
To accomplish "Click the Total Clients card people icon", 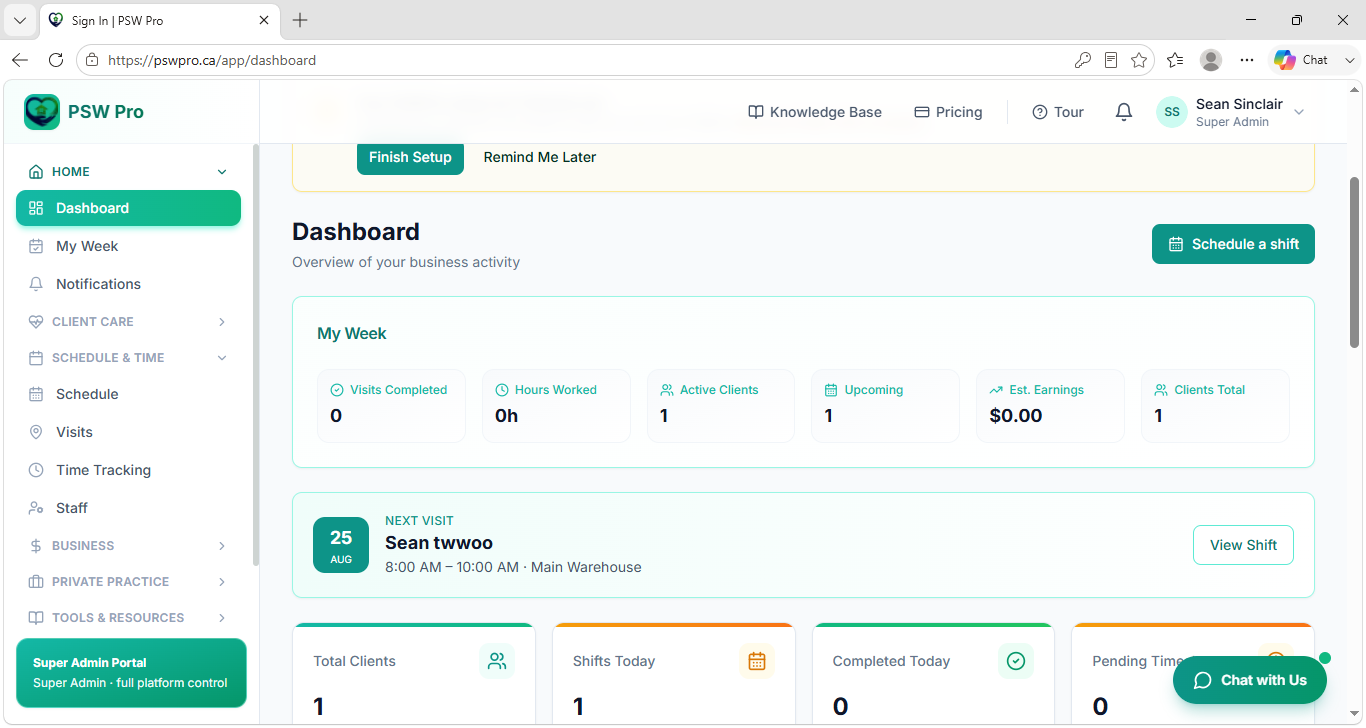I will tap(497, 661).
